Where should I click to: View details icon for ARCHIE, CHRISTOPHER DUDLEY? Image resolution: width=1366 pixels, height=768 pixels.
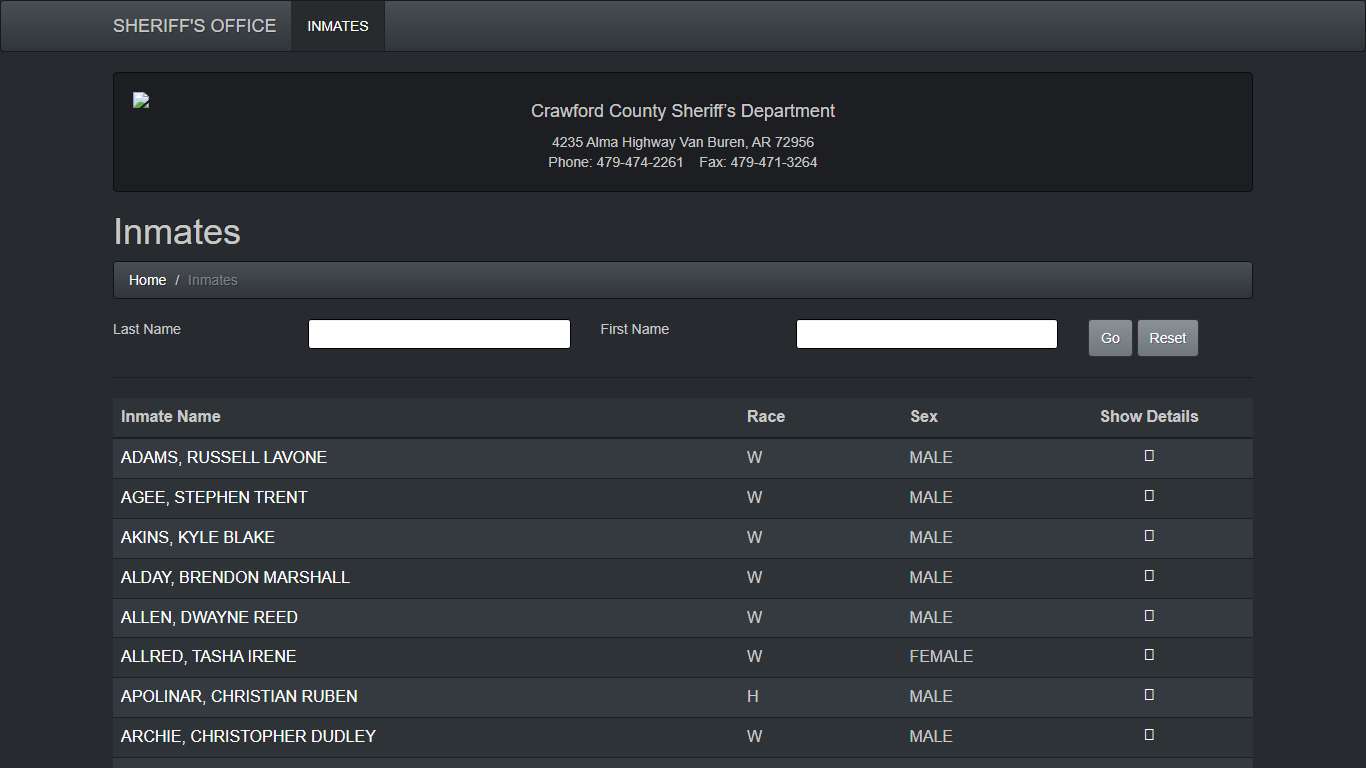[1149, 735]
